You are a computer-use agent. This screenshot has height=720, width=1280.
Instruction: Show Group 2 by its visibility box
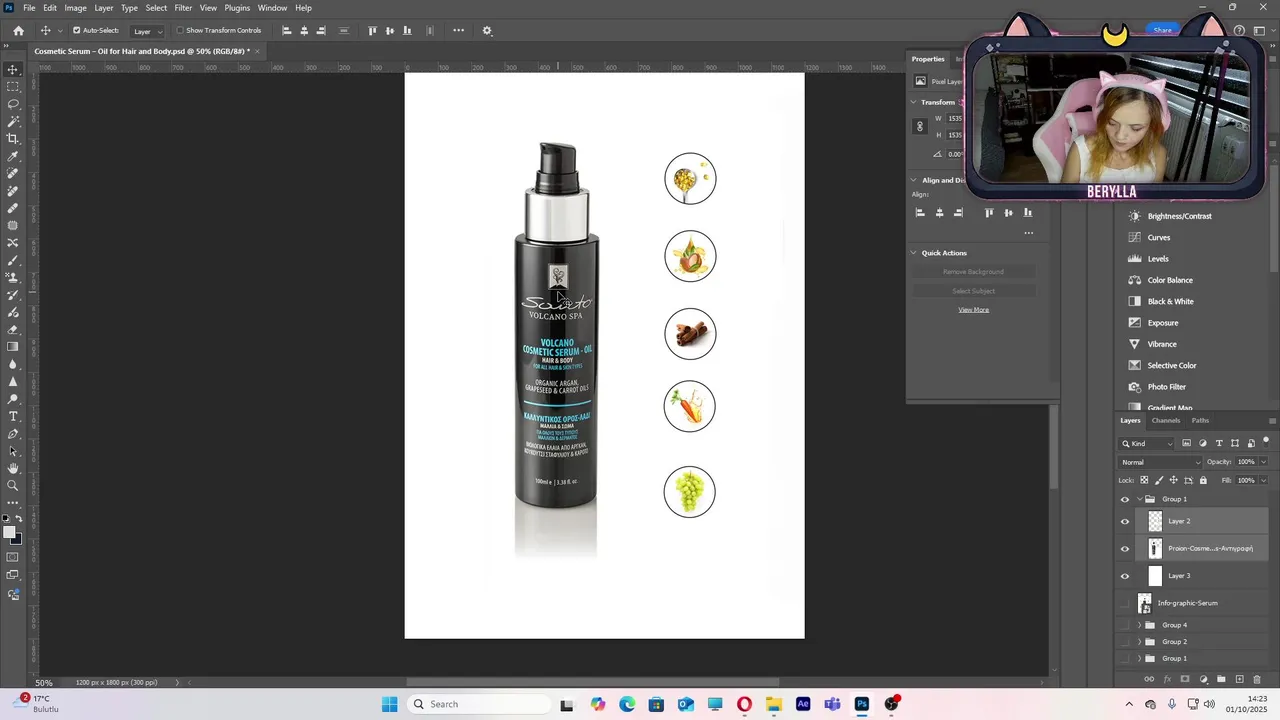[1125, 642]
